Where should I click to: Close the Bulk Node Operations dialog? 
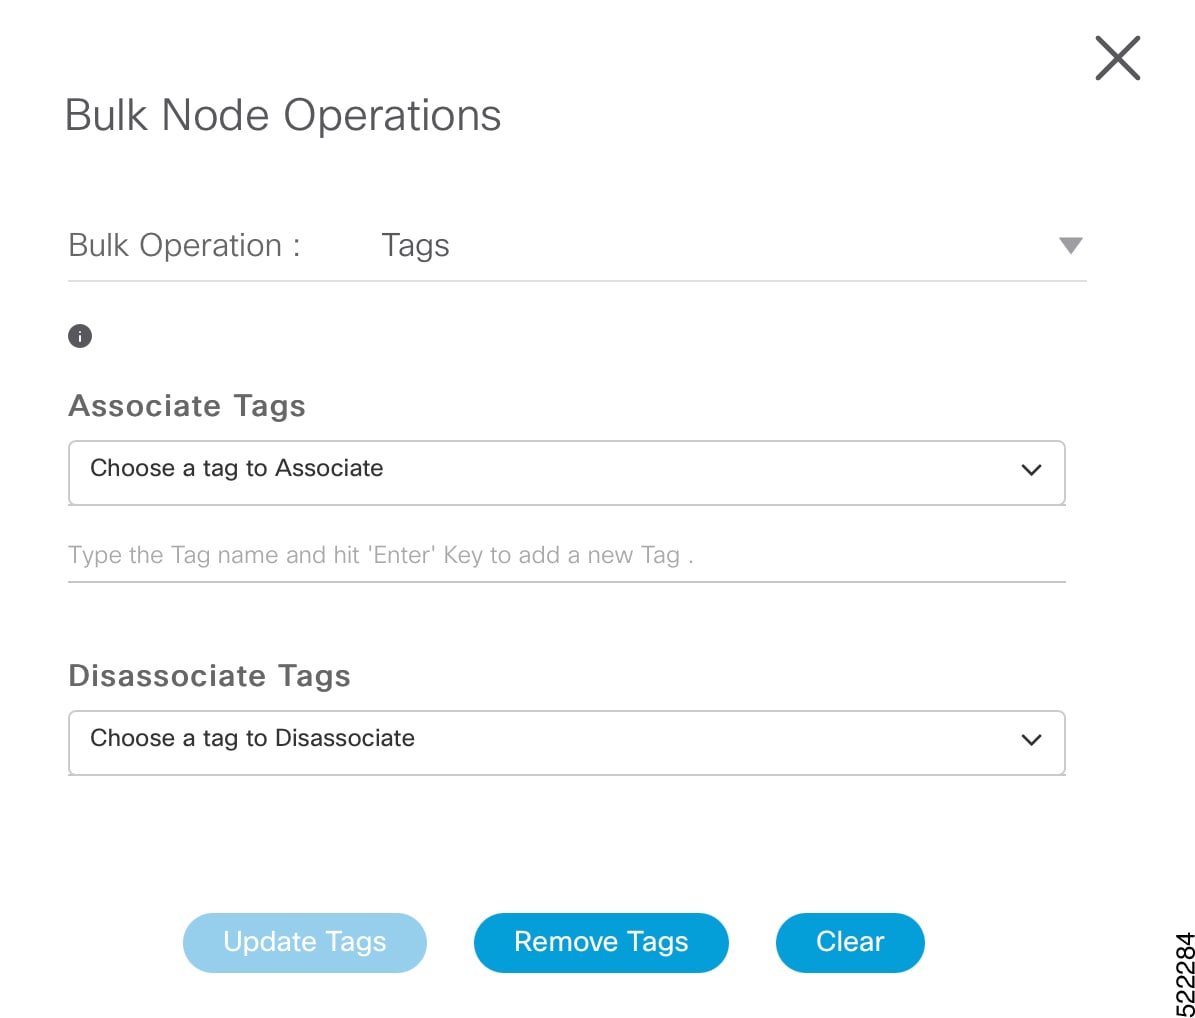(x=1117, y=58)
